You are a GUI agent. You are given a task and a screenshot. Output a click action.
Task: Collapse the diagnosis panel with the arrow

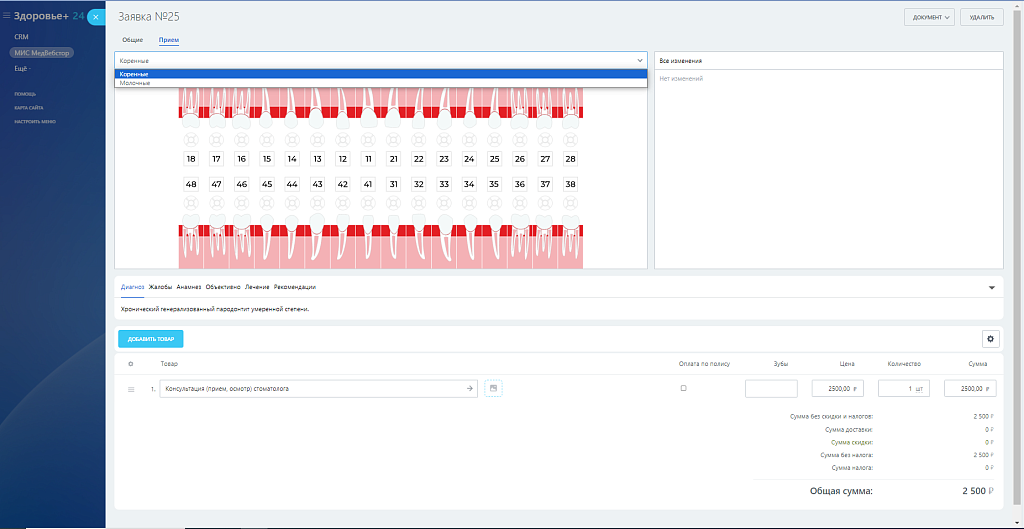[992, 287]
